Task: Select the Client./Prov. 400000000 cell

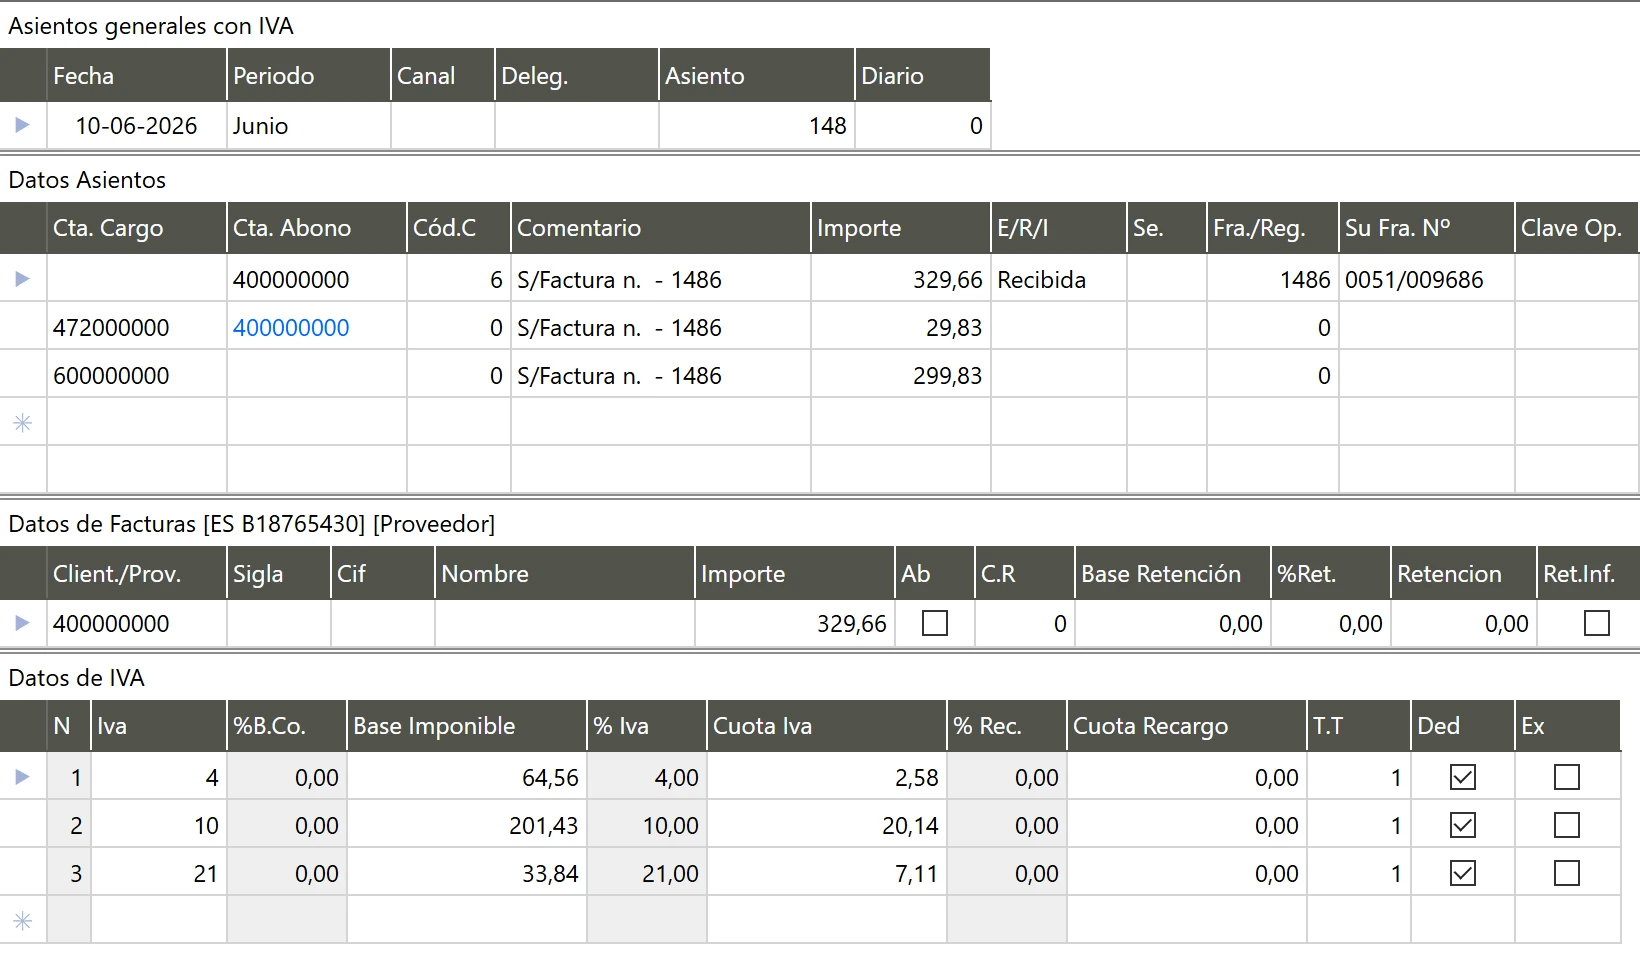Action: coord(137,623)
